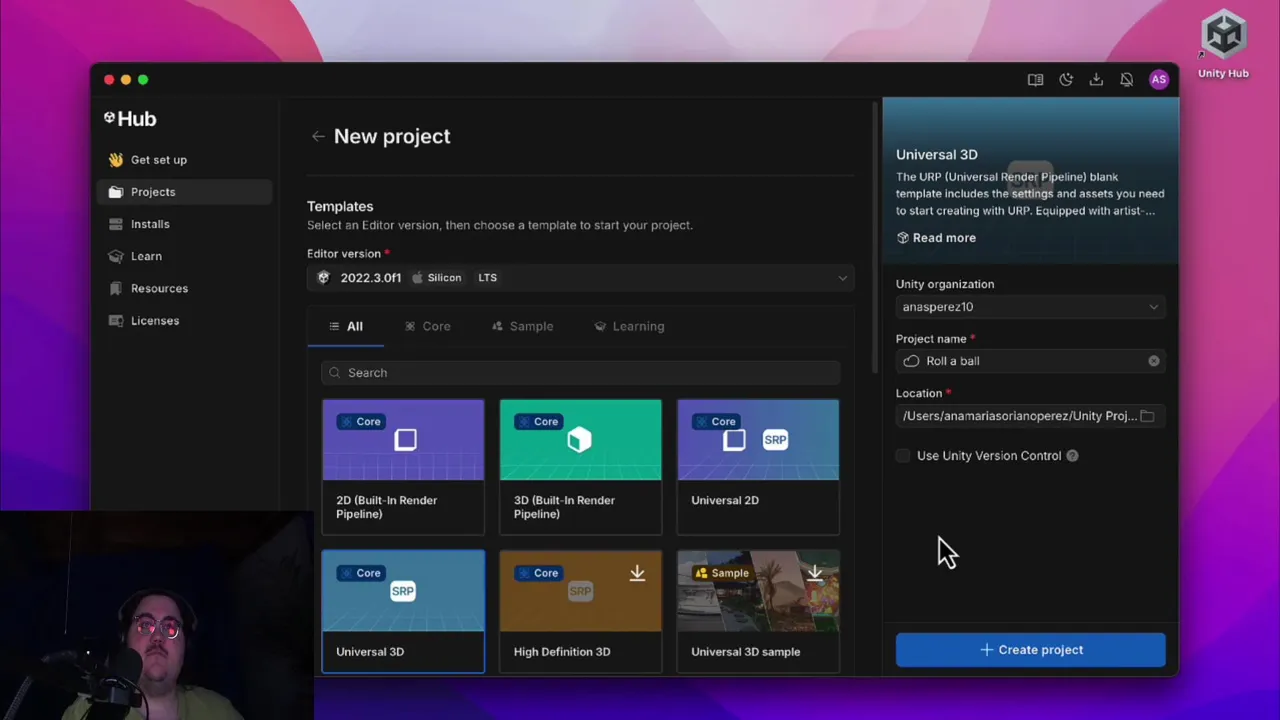
Task: Click the Get set up hand icon
Action: click(x=116, y=160)
